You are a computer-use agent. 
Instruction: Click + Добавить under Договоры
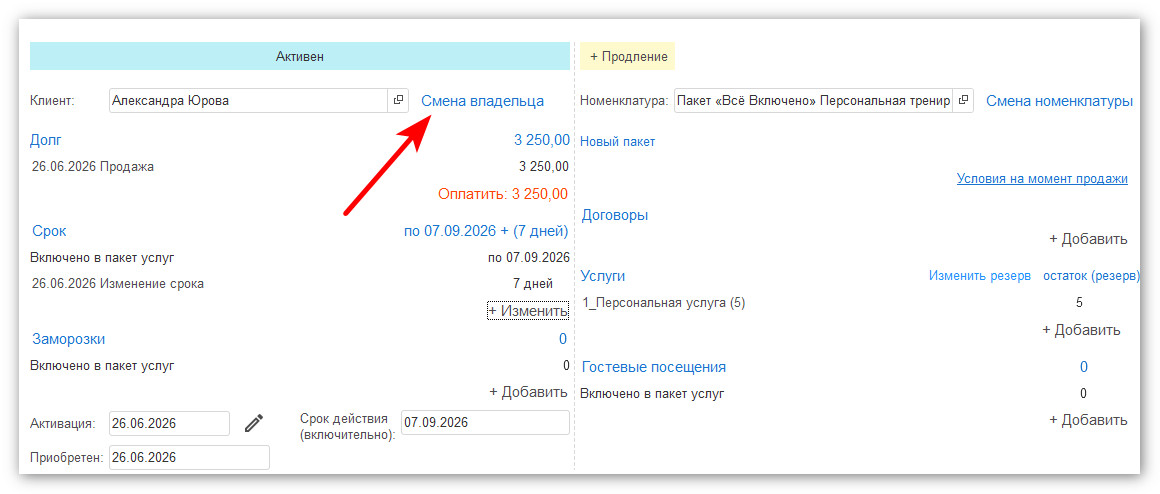1088,239
